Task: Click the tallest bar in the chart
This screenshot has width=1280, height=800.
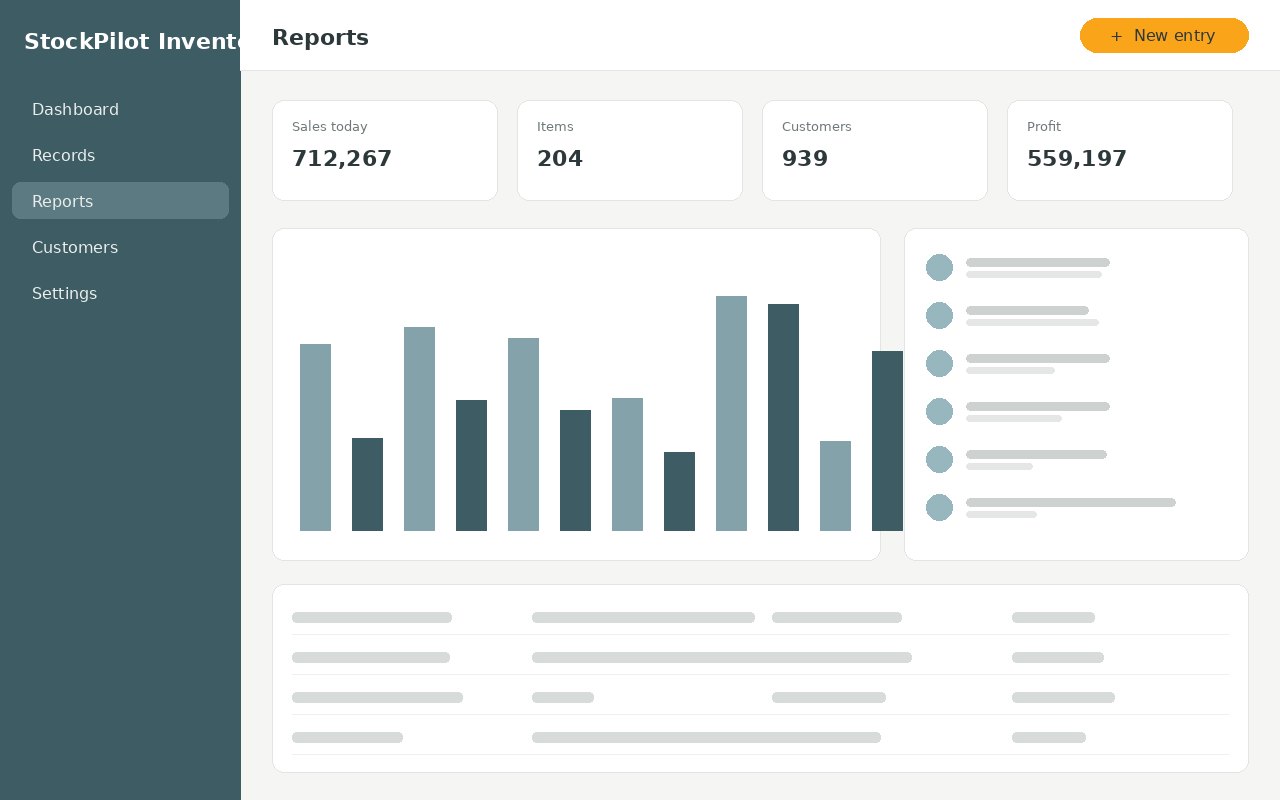Action: pos(731,413)
